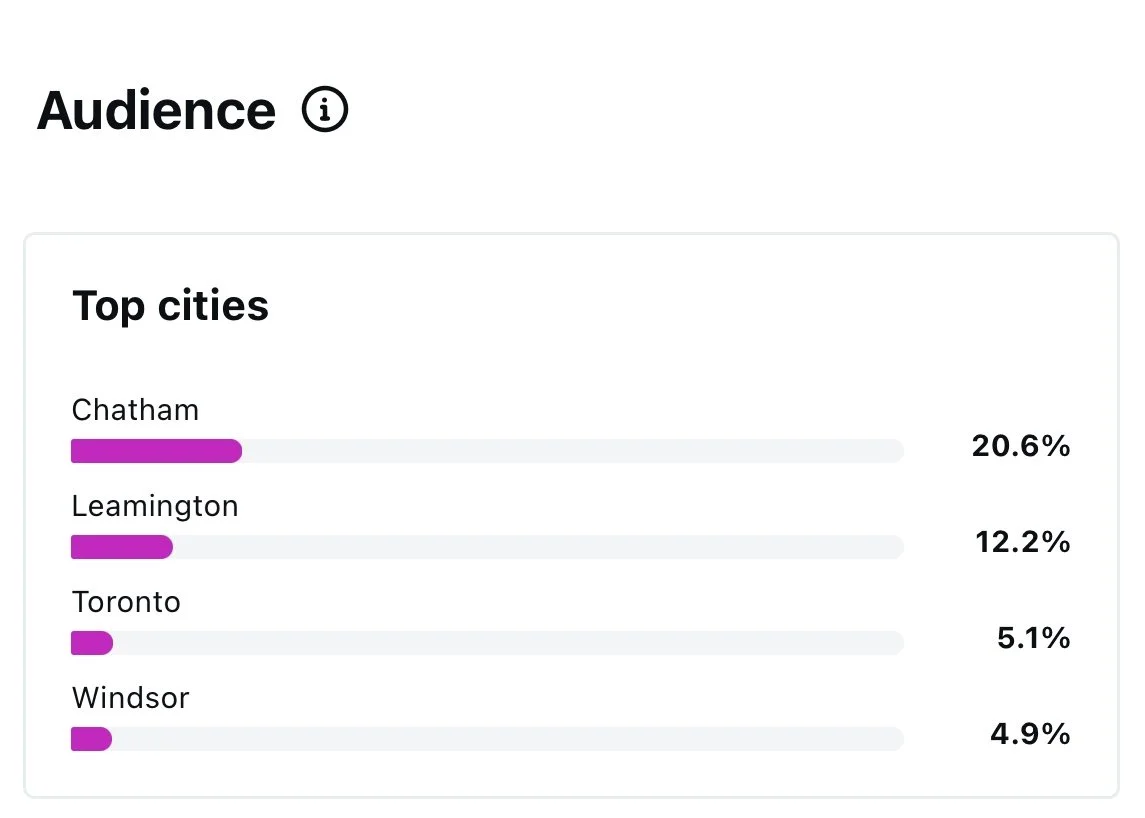1145x818 pixels.
Task: Click the 20.6% percentage value
Action: 1020,446
